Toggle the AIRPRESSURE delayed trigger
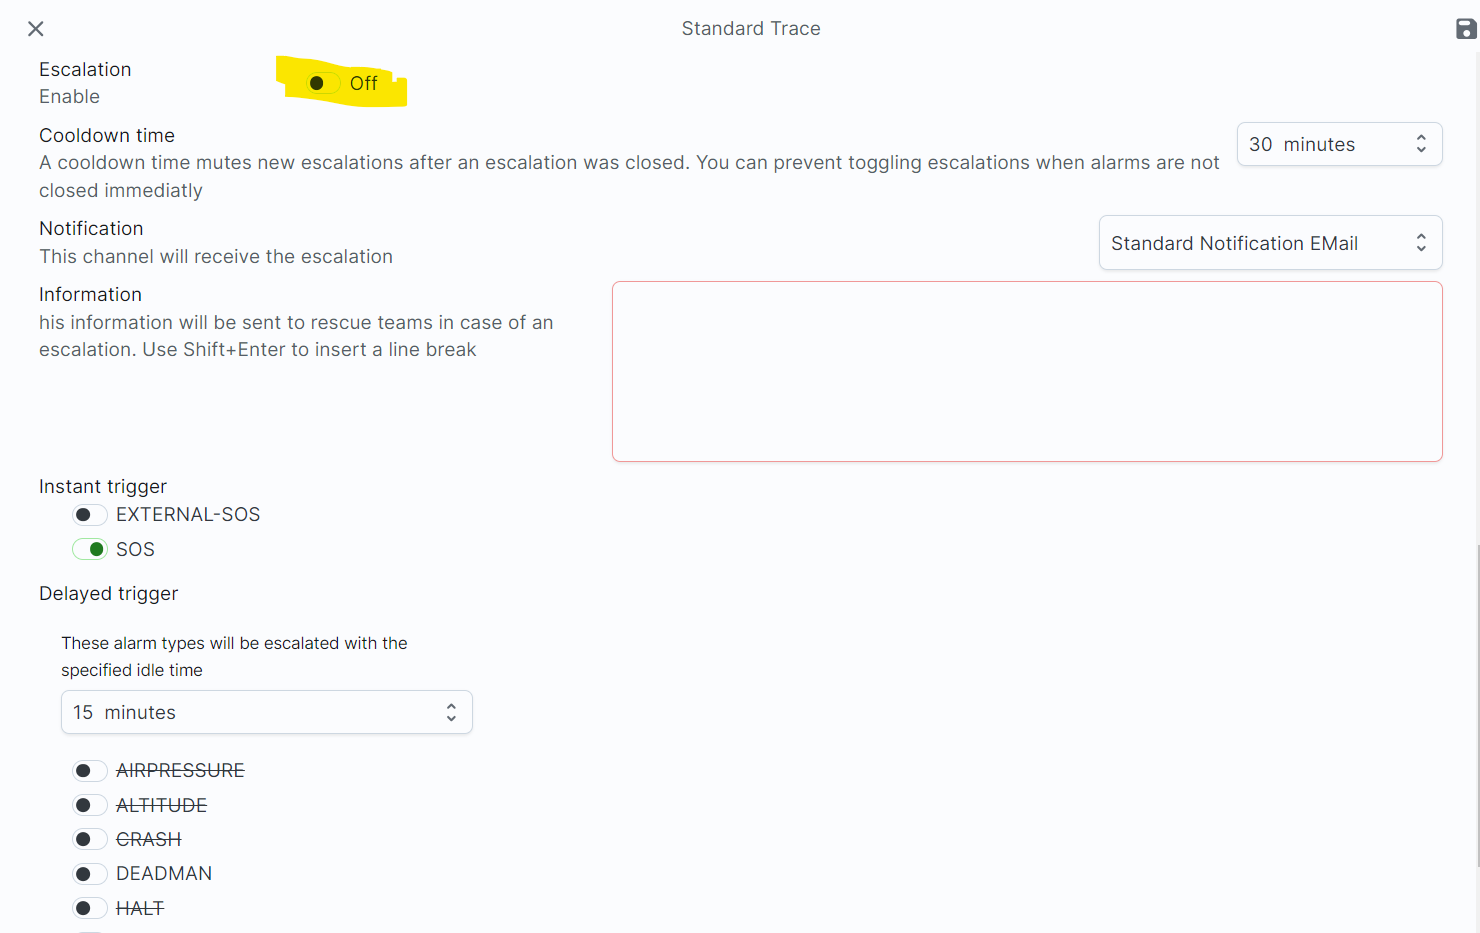The height and width of the screenshot is (933, 1480). [89, 771]
